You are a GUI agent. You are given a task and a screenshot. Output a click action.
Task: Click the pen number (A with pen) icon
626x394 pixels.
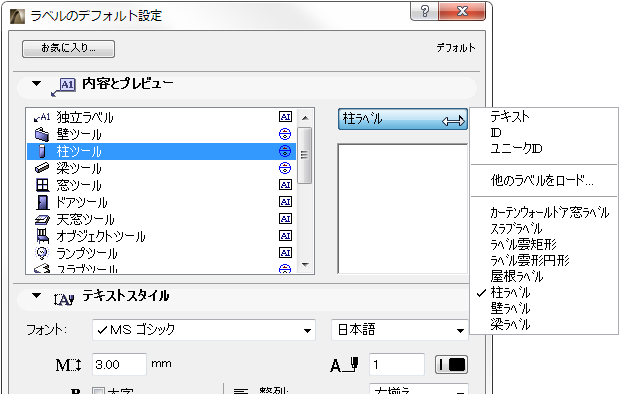tap(344, 365)
